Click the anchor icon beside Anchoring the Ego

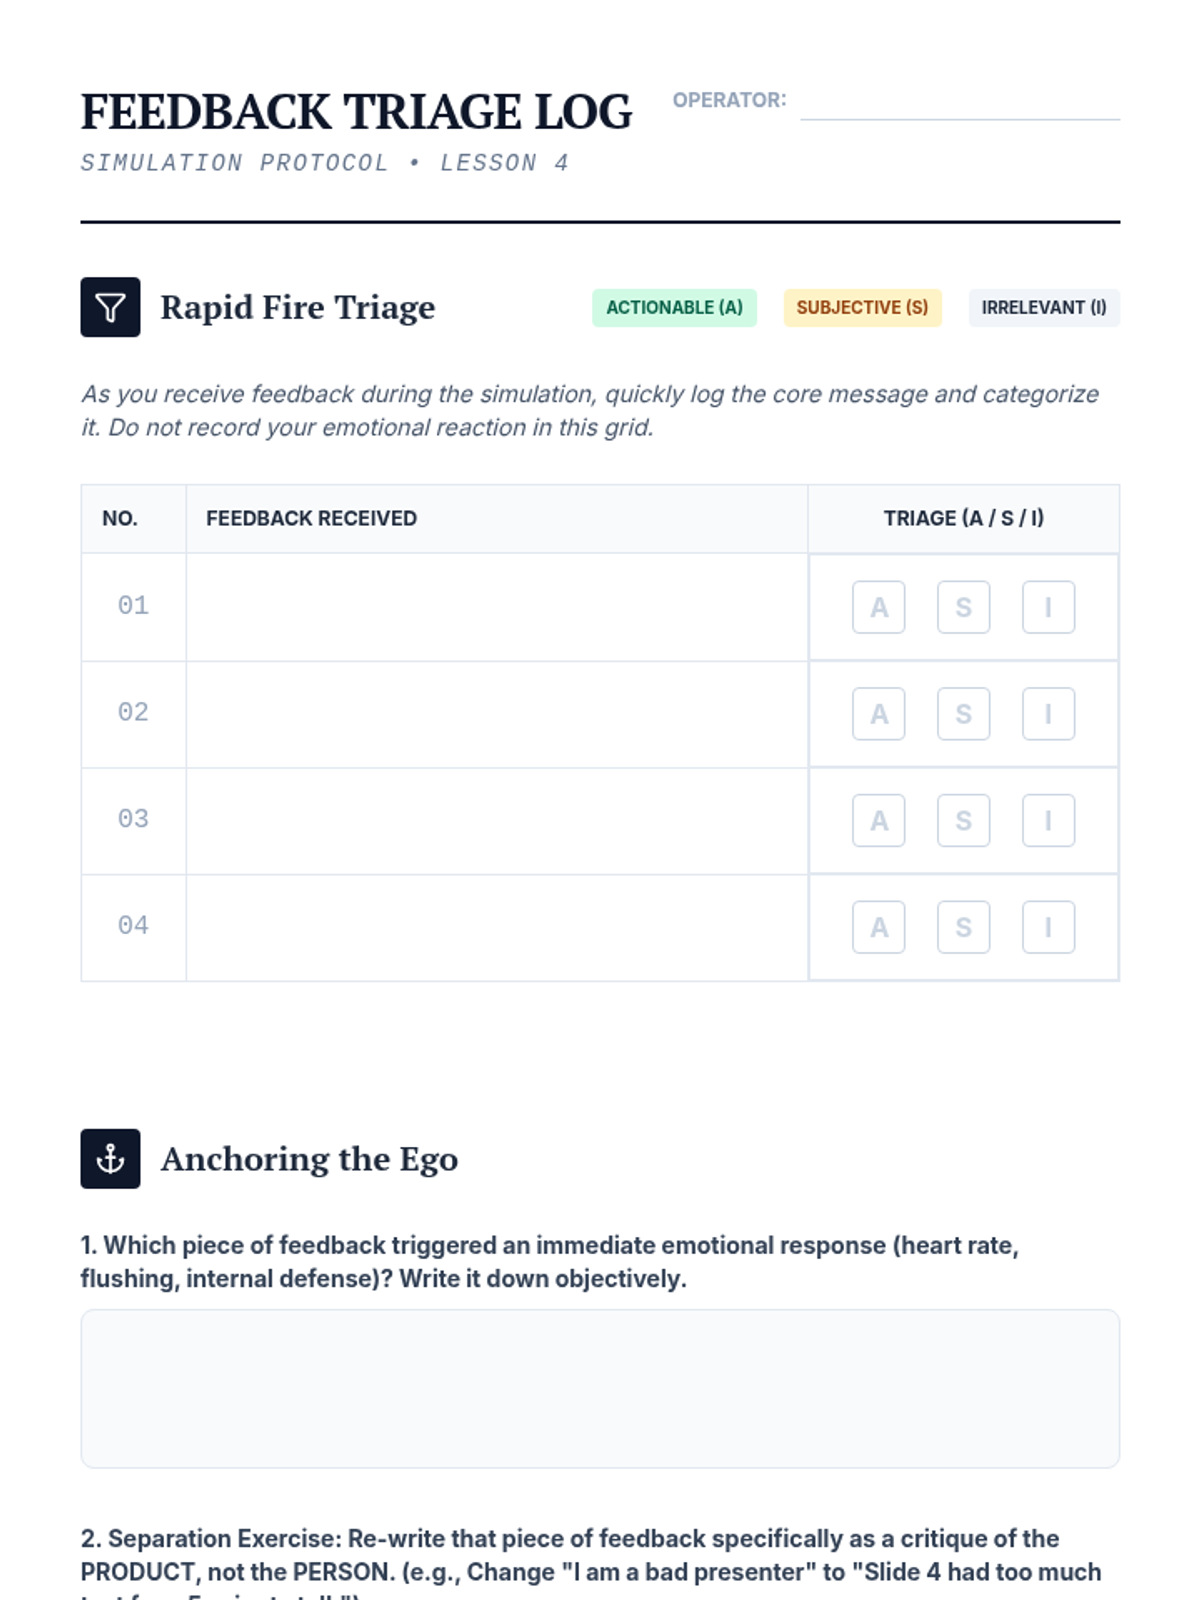click(x=110, y=1158)
